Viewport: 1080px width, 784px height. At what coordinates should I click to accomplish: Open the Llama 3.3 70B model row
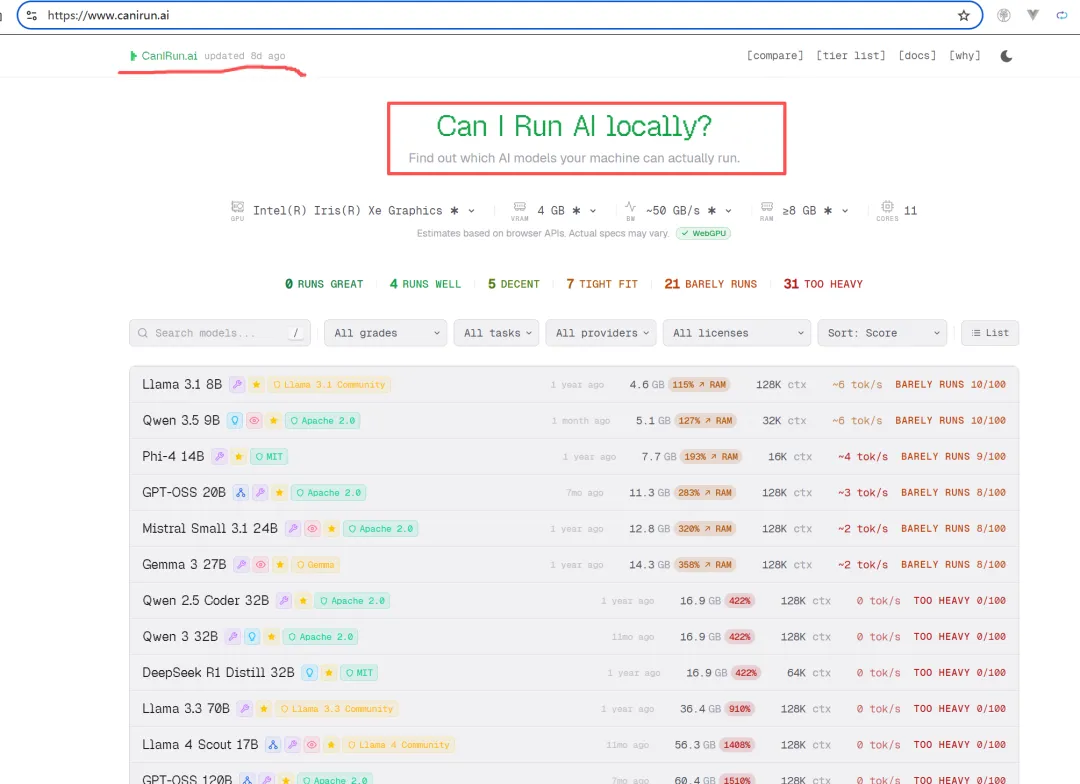point(574,708)
